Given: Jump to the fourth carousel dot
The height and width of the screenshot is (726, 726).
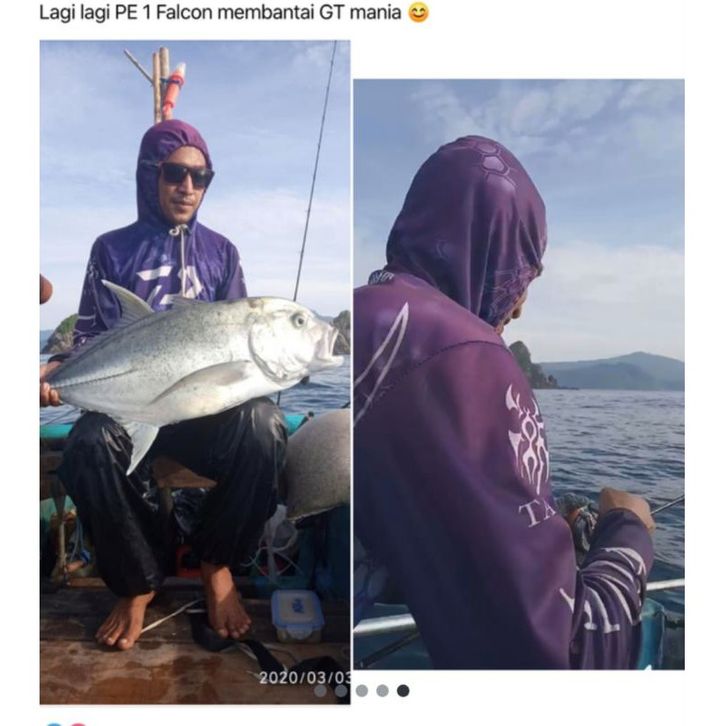Looking at the screenshot, I should (382, 691).
